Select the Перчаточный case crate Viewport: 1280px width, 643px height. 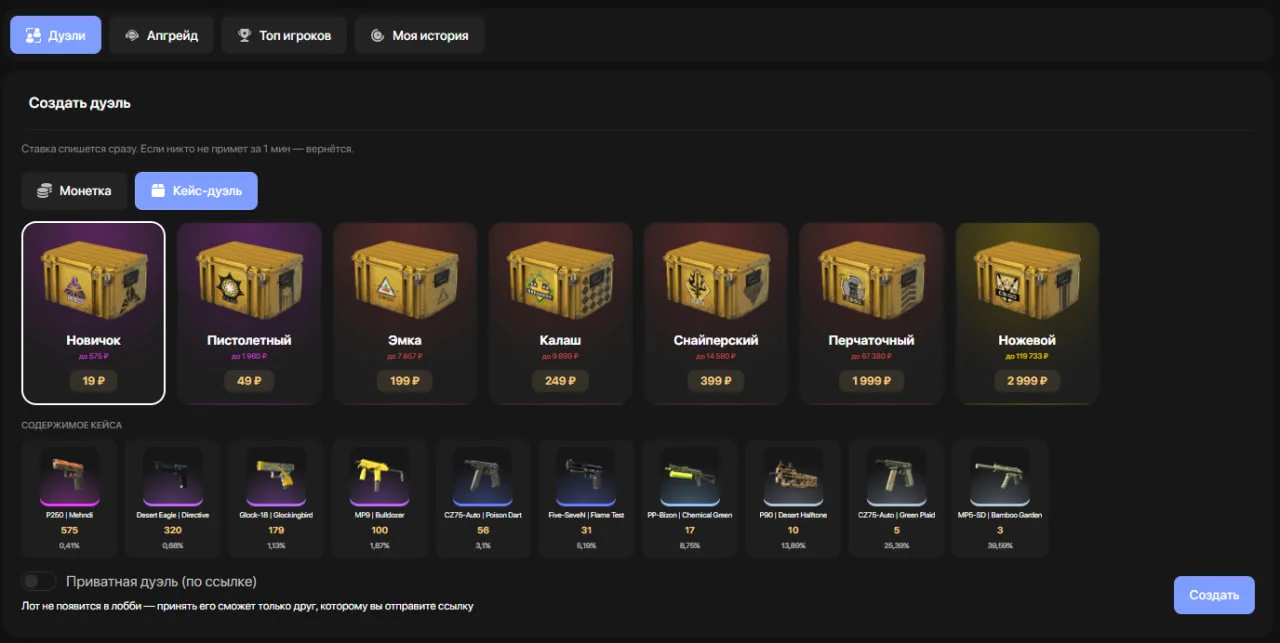pyautogui.click(x=872, y=313)
